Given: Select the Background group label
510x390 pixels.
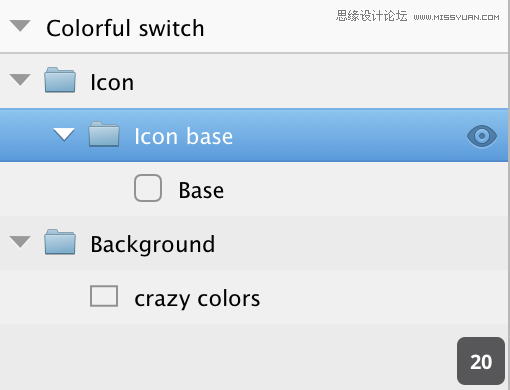Looking at the screenshot, I should pos(153,245).
